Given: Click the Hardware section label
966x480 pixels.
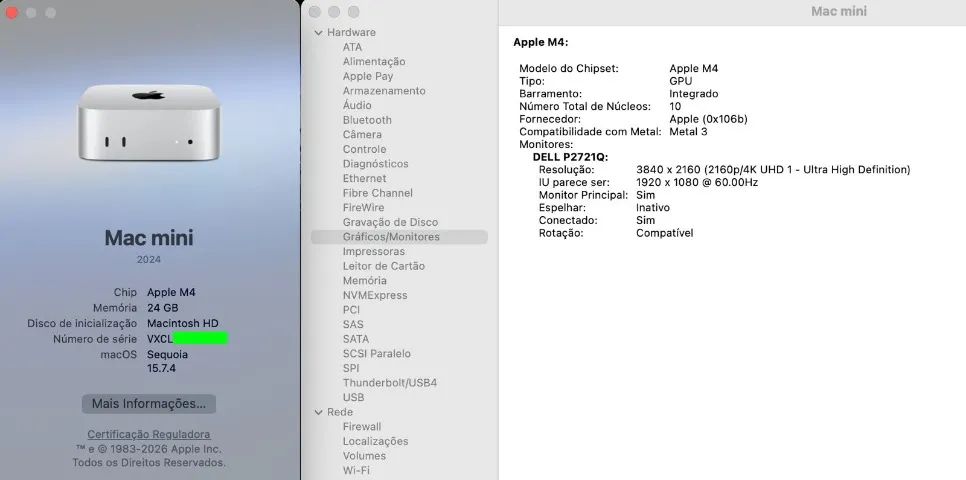Looking at the screenshot, I should (351, 33).
